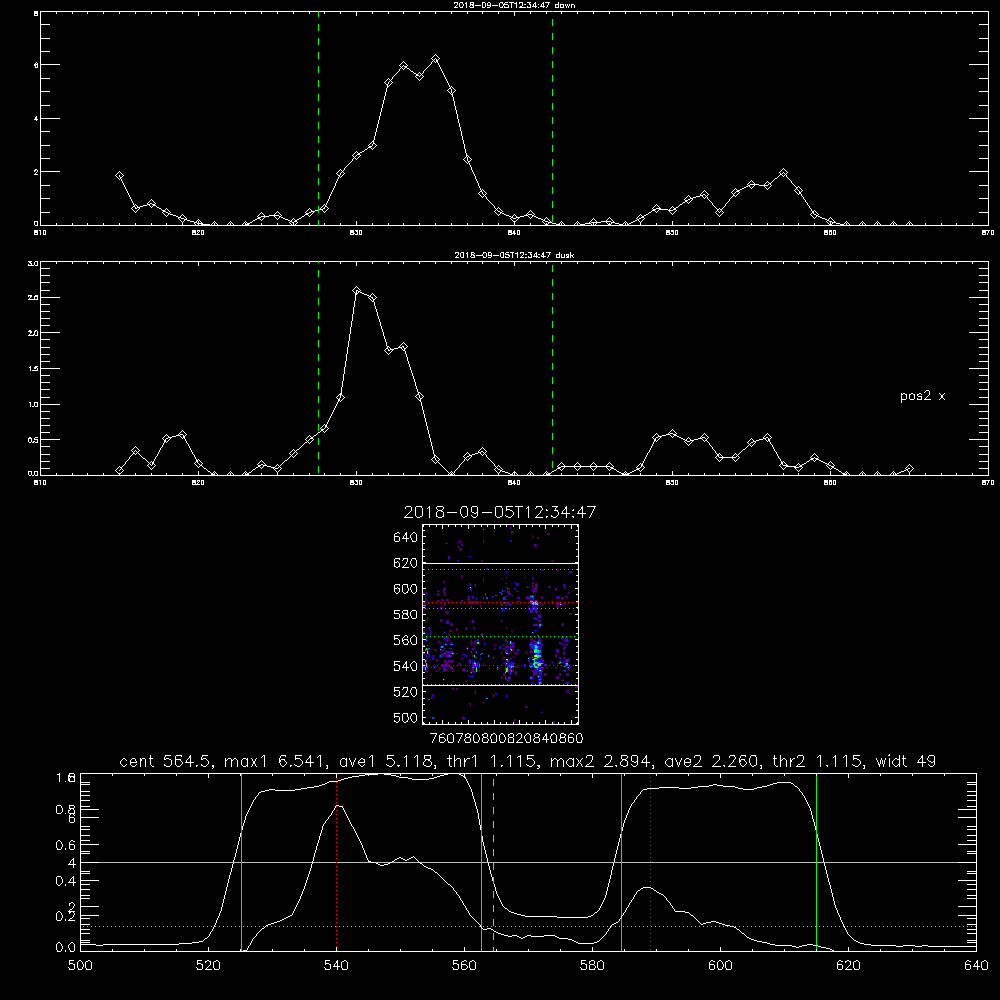Screen dimensions: 1000x1000
Task: Click the right green dashed marker in dusk plot
Action: (x=552, y=368)
